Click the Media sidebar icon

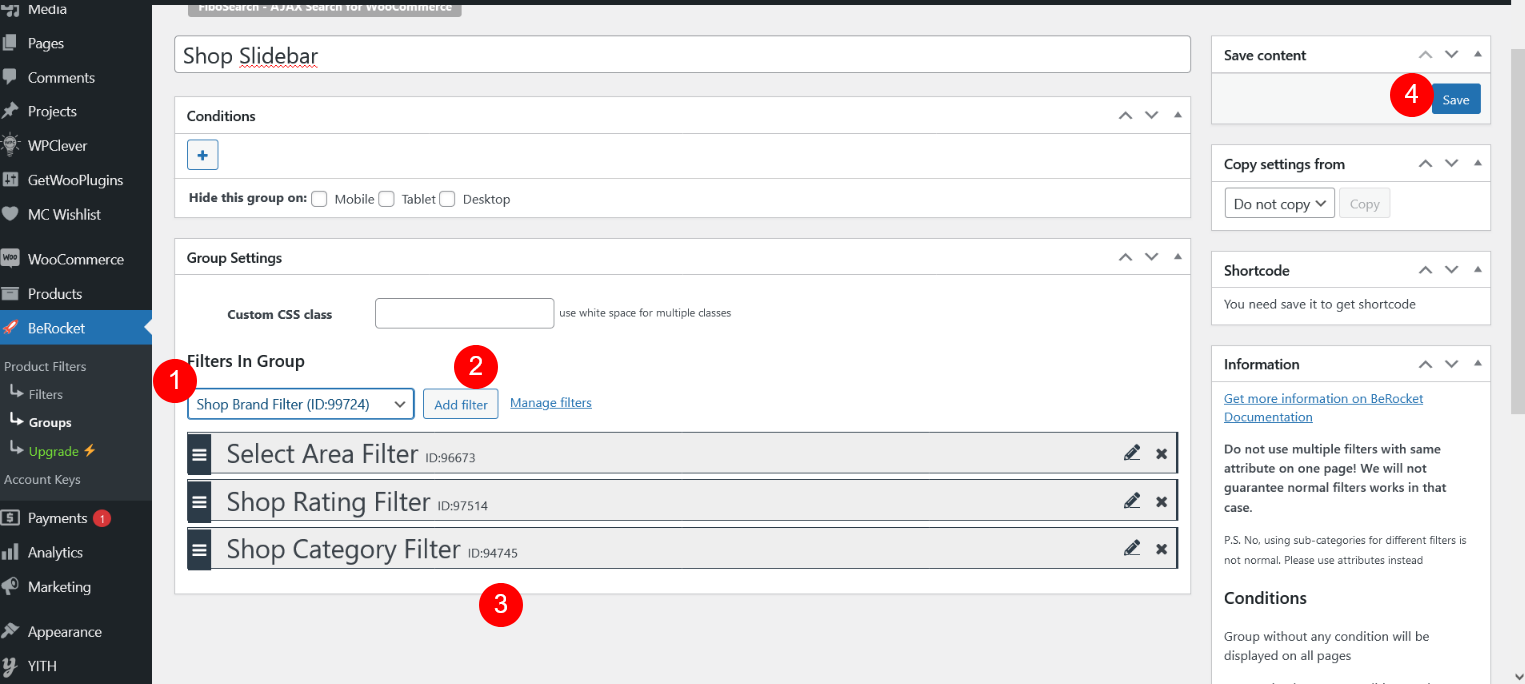(x=10, y=10)
